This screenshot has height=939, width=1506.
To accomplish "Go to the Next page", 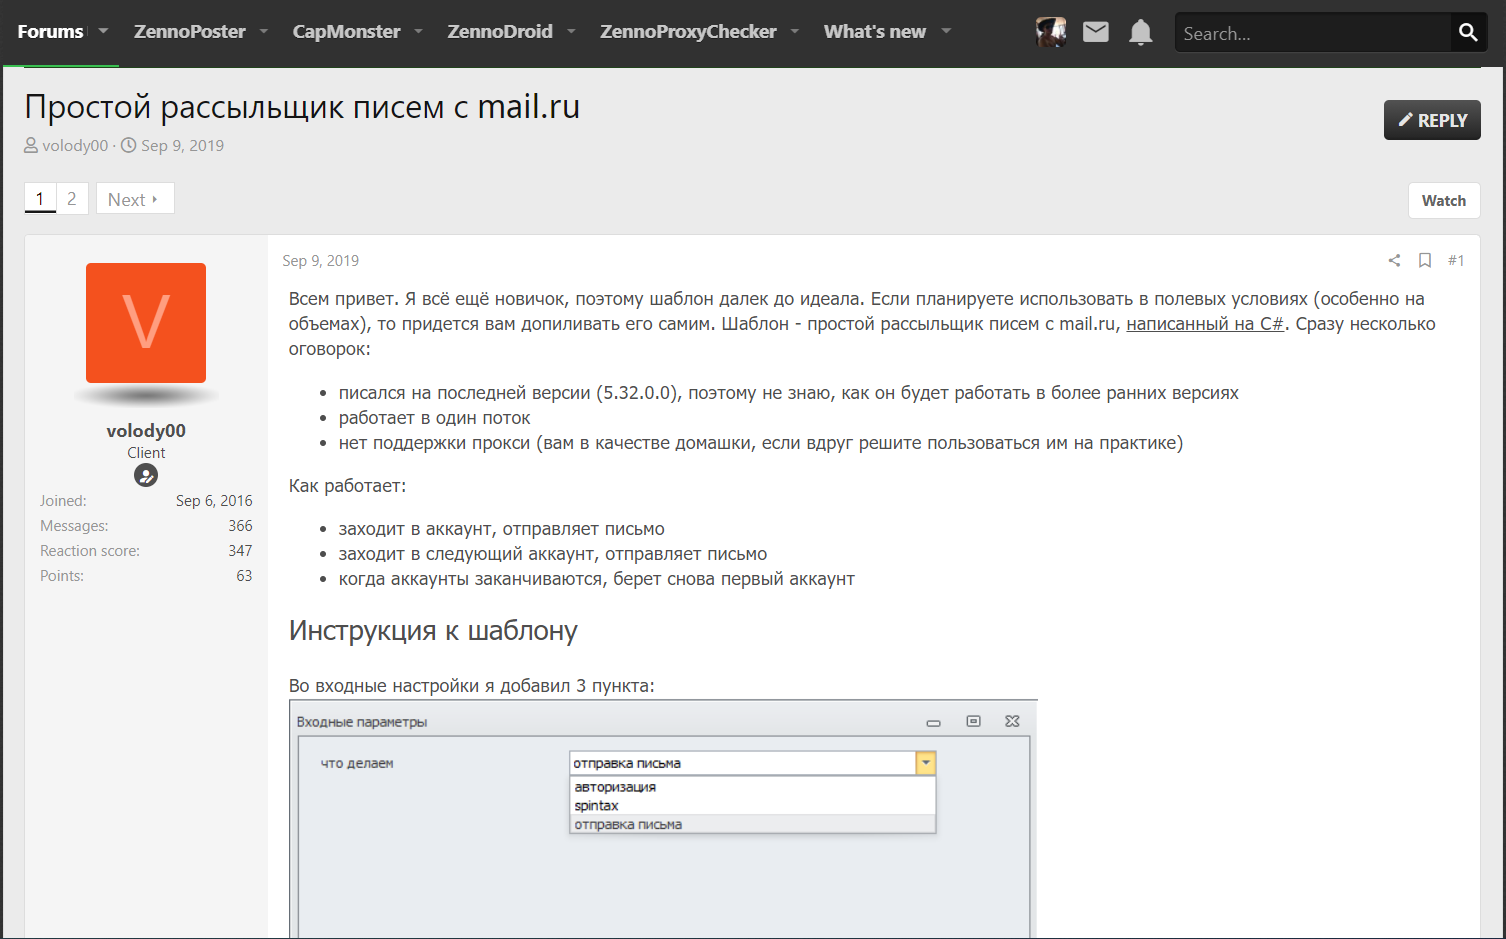I will coord(135,199).
